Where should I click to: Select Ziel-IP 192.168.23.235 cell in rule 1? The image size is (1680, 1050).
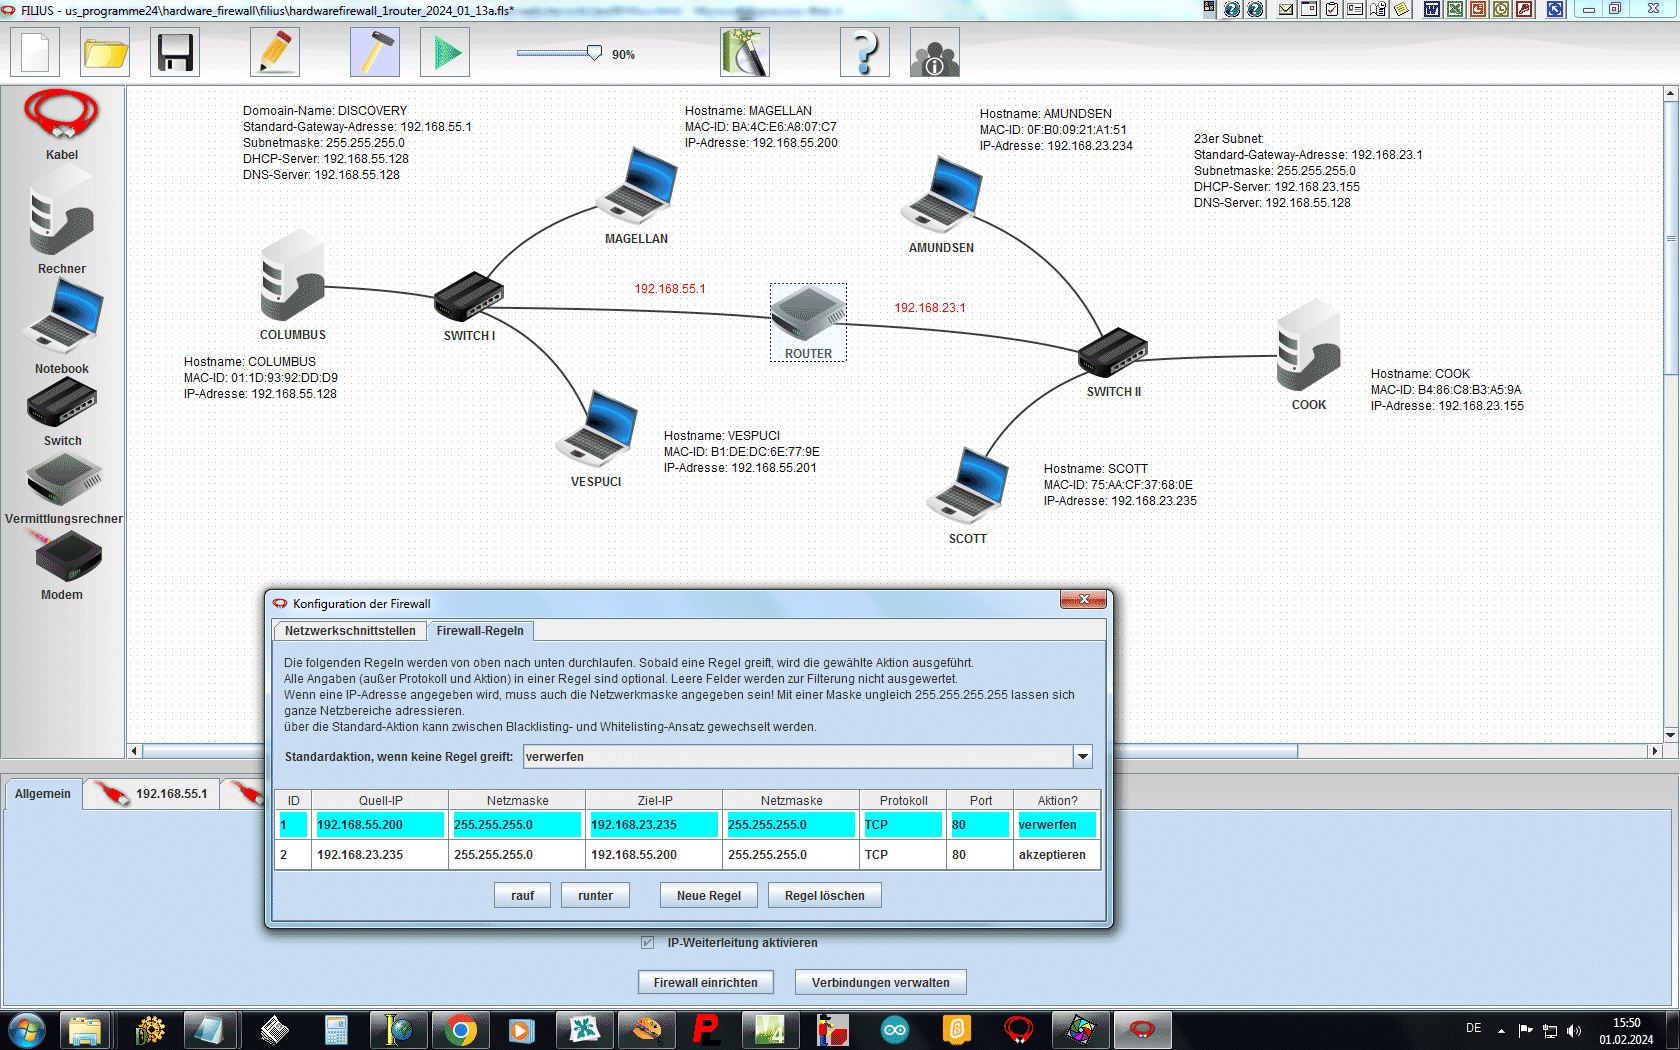click(x=654, y=825)
